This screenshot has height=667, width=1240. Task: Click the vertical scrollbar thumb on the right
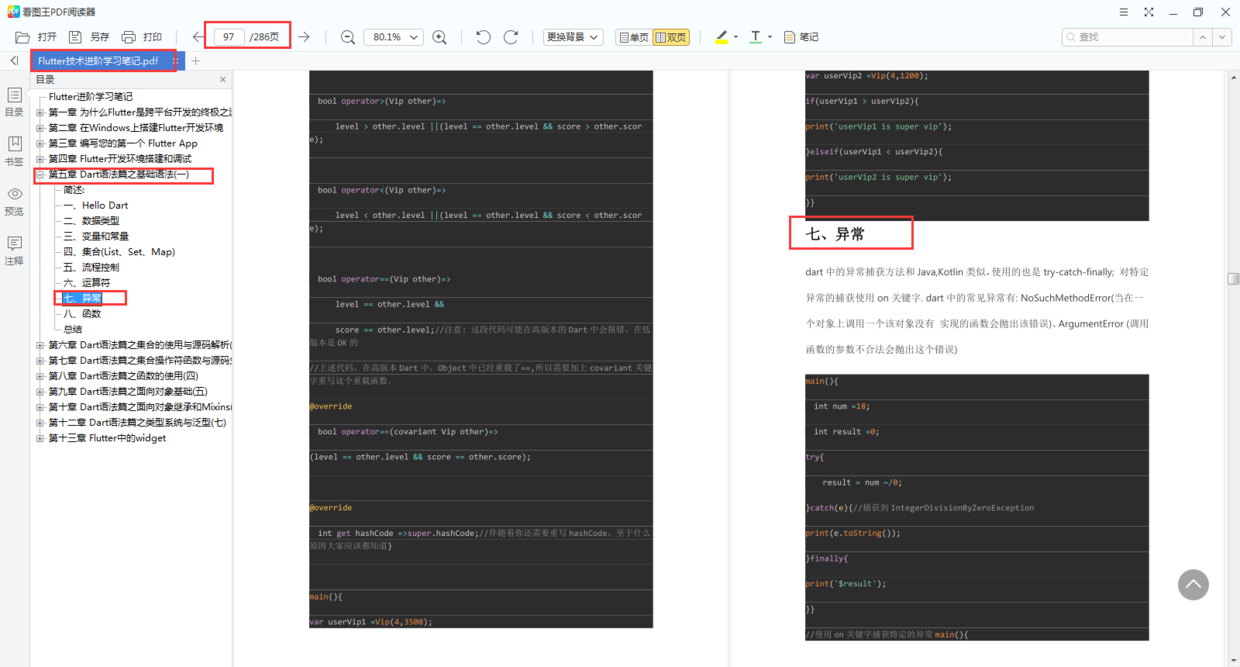pos(1234,279)
